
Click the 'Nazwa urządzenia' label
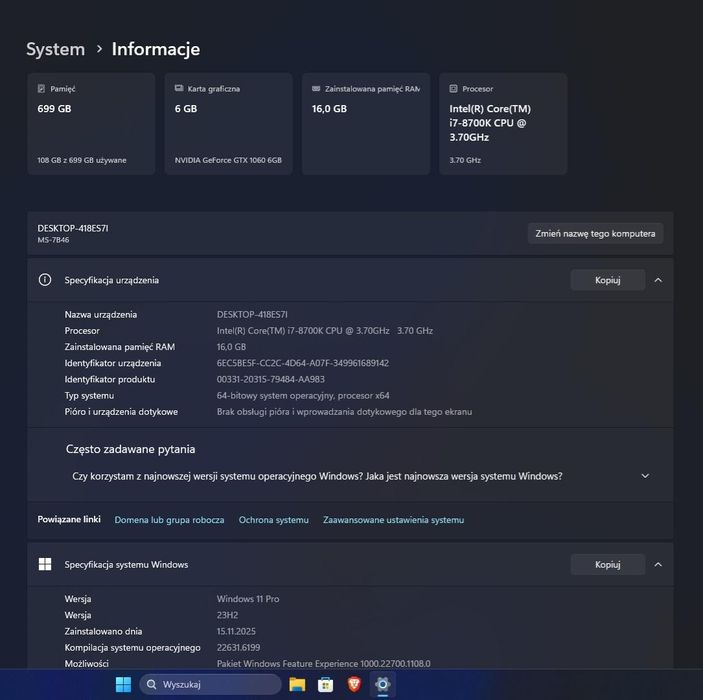(101, 314)
